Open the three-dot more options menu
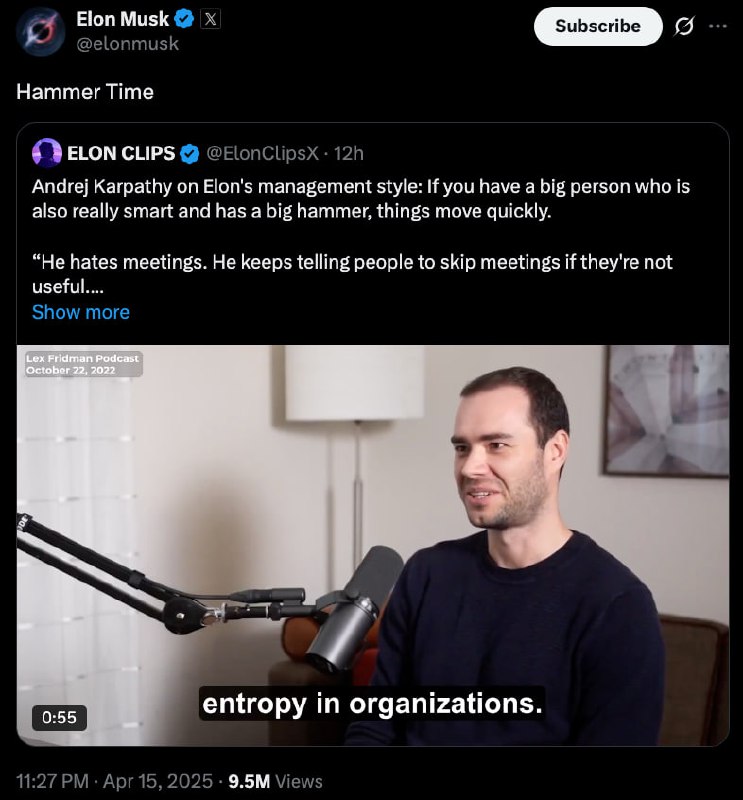 [x=718, y=26]
